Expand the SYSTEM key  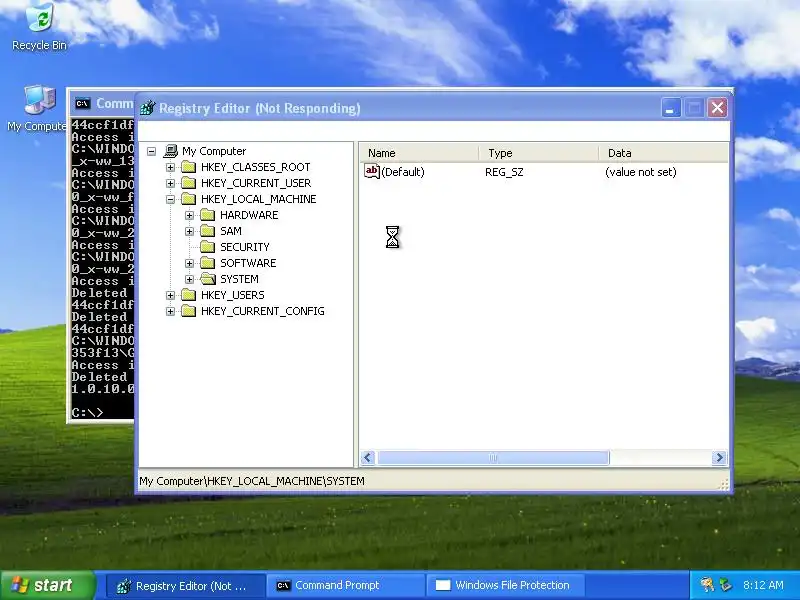click(189, 279)
